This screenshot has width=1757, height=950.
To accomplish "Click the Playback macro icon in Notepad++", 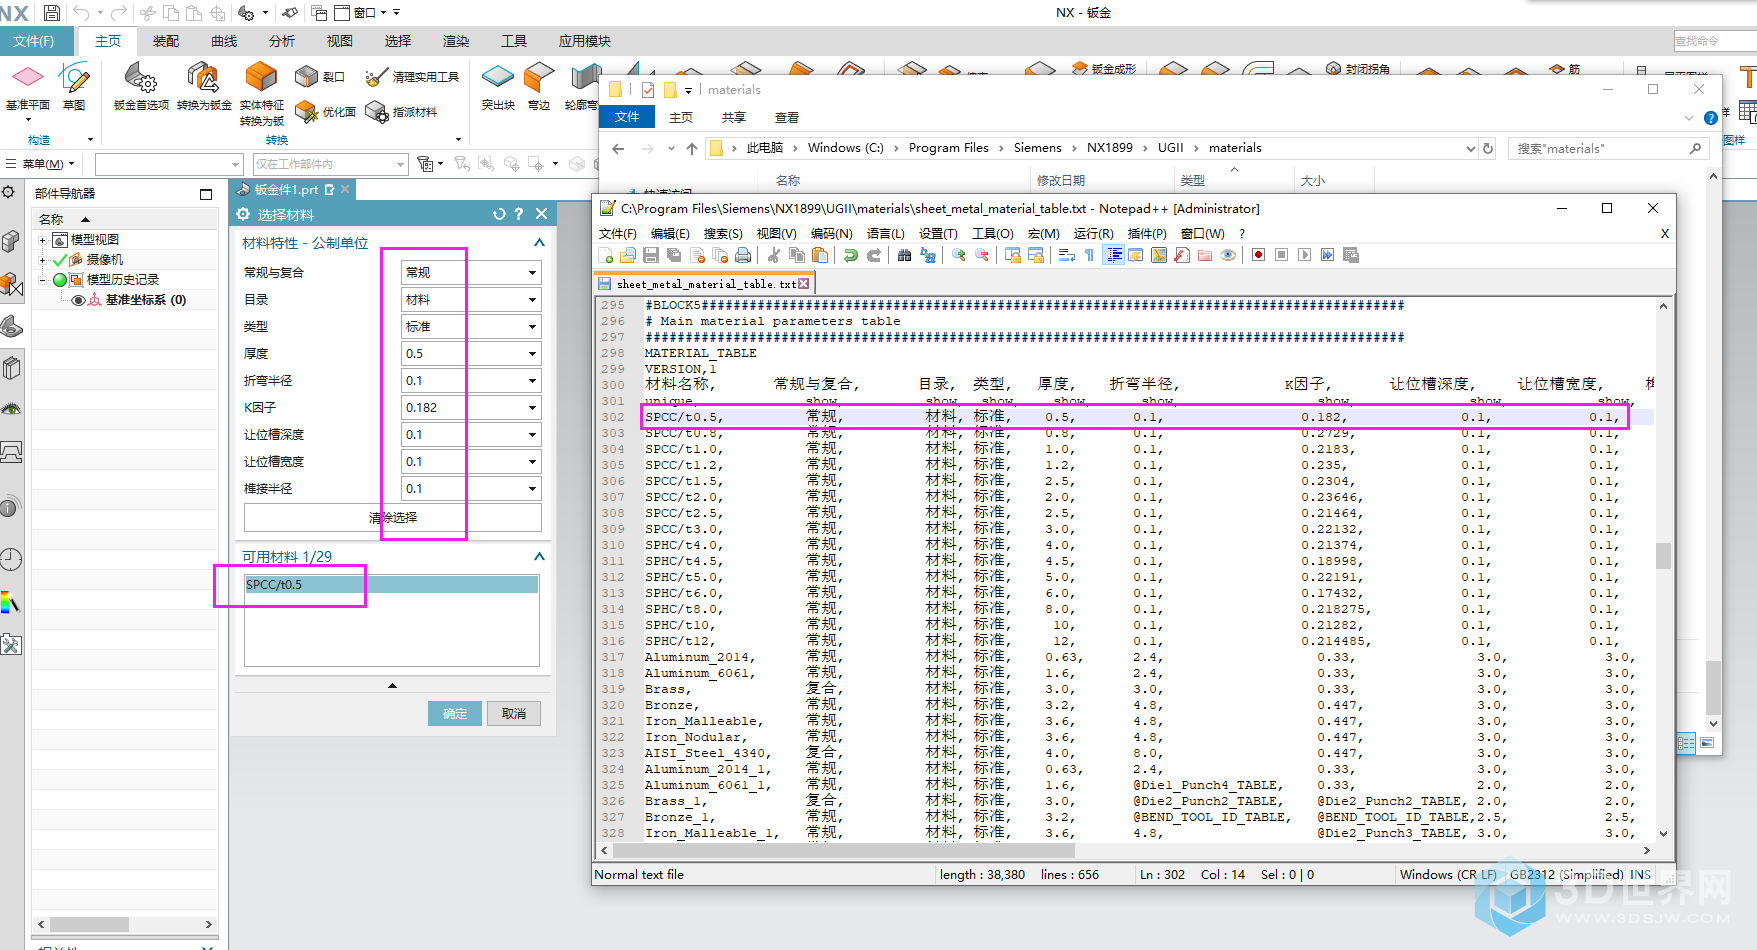I will pyautogui.click(x=1305, y=255).
